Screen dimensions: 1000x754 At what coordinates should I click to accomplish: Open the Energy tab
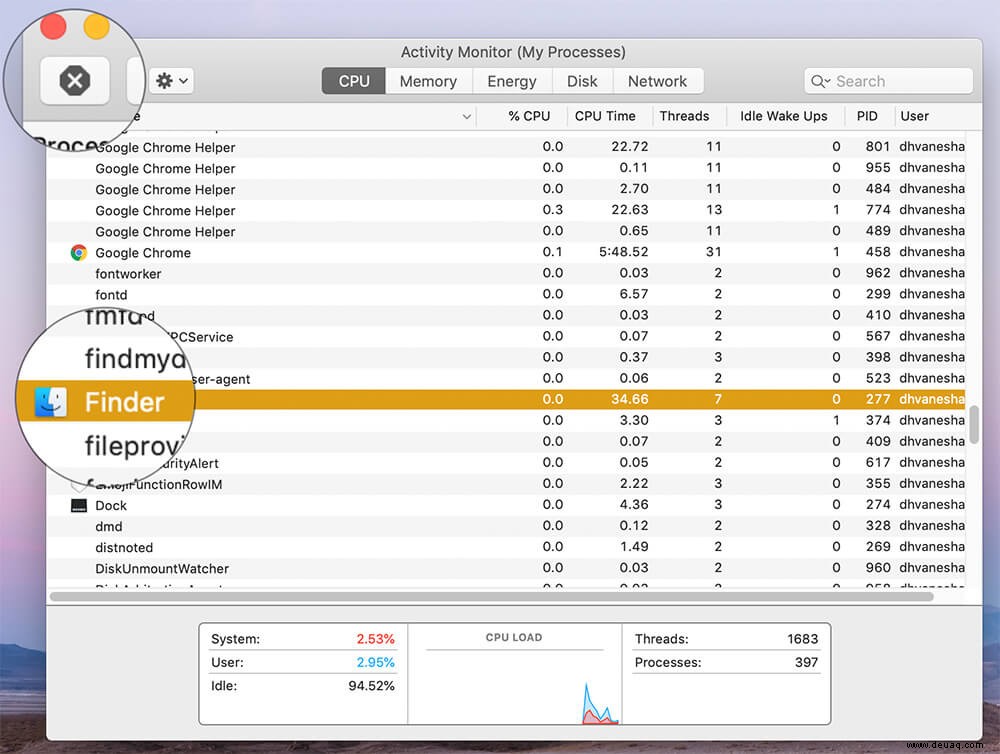(512, 81)
